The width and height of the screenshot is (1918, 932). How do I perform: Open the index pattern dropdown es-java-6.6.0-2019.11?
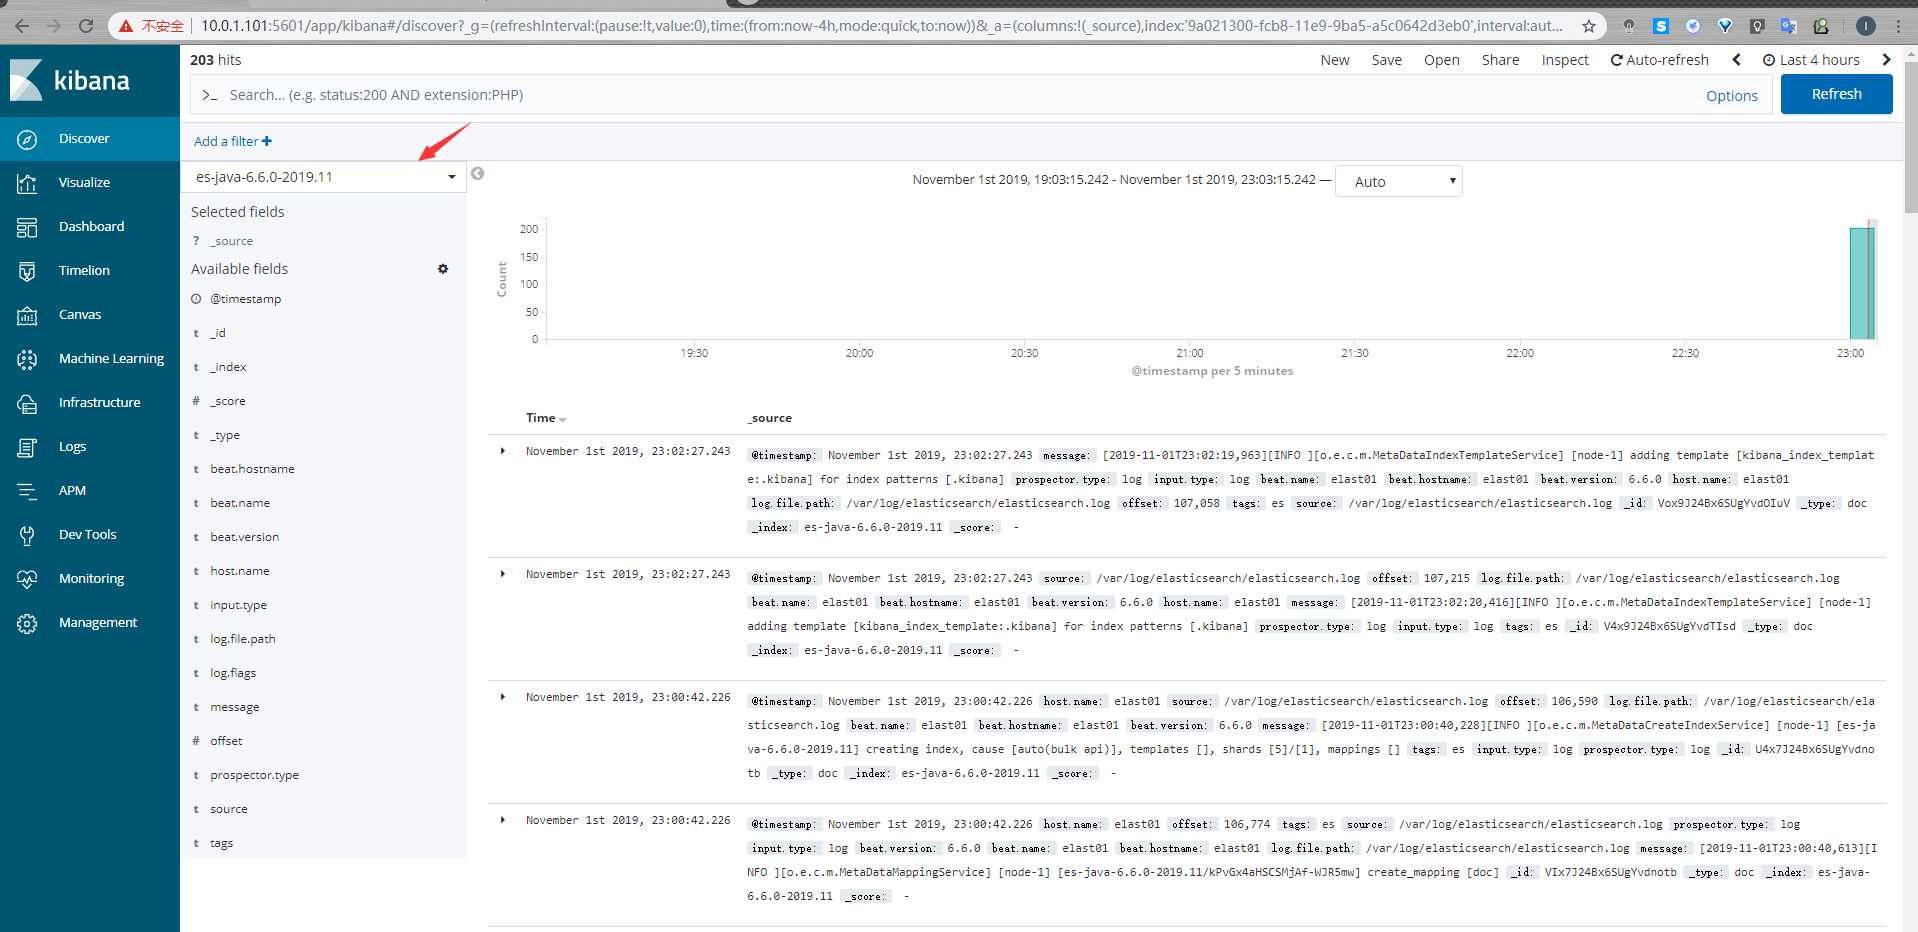[324, 177]
